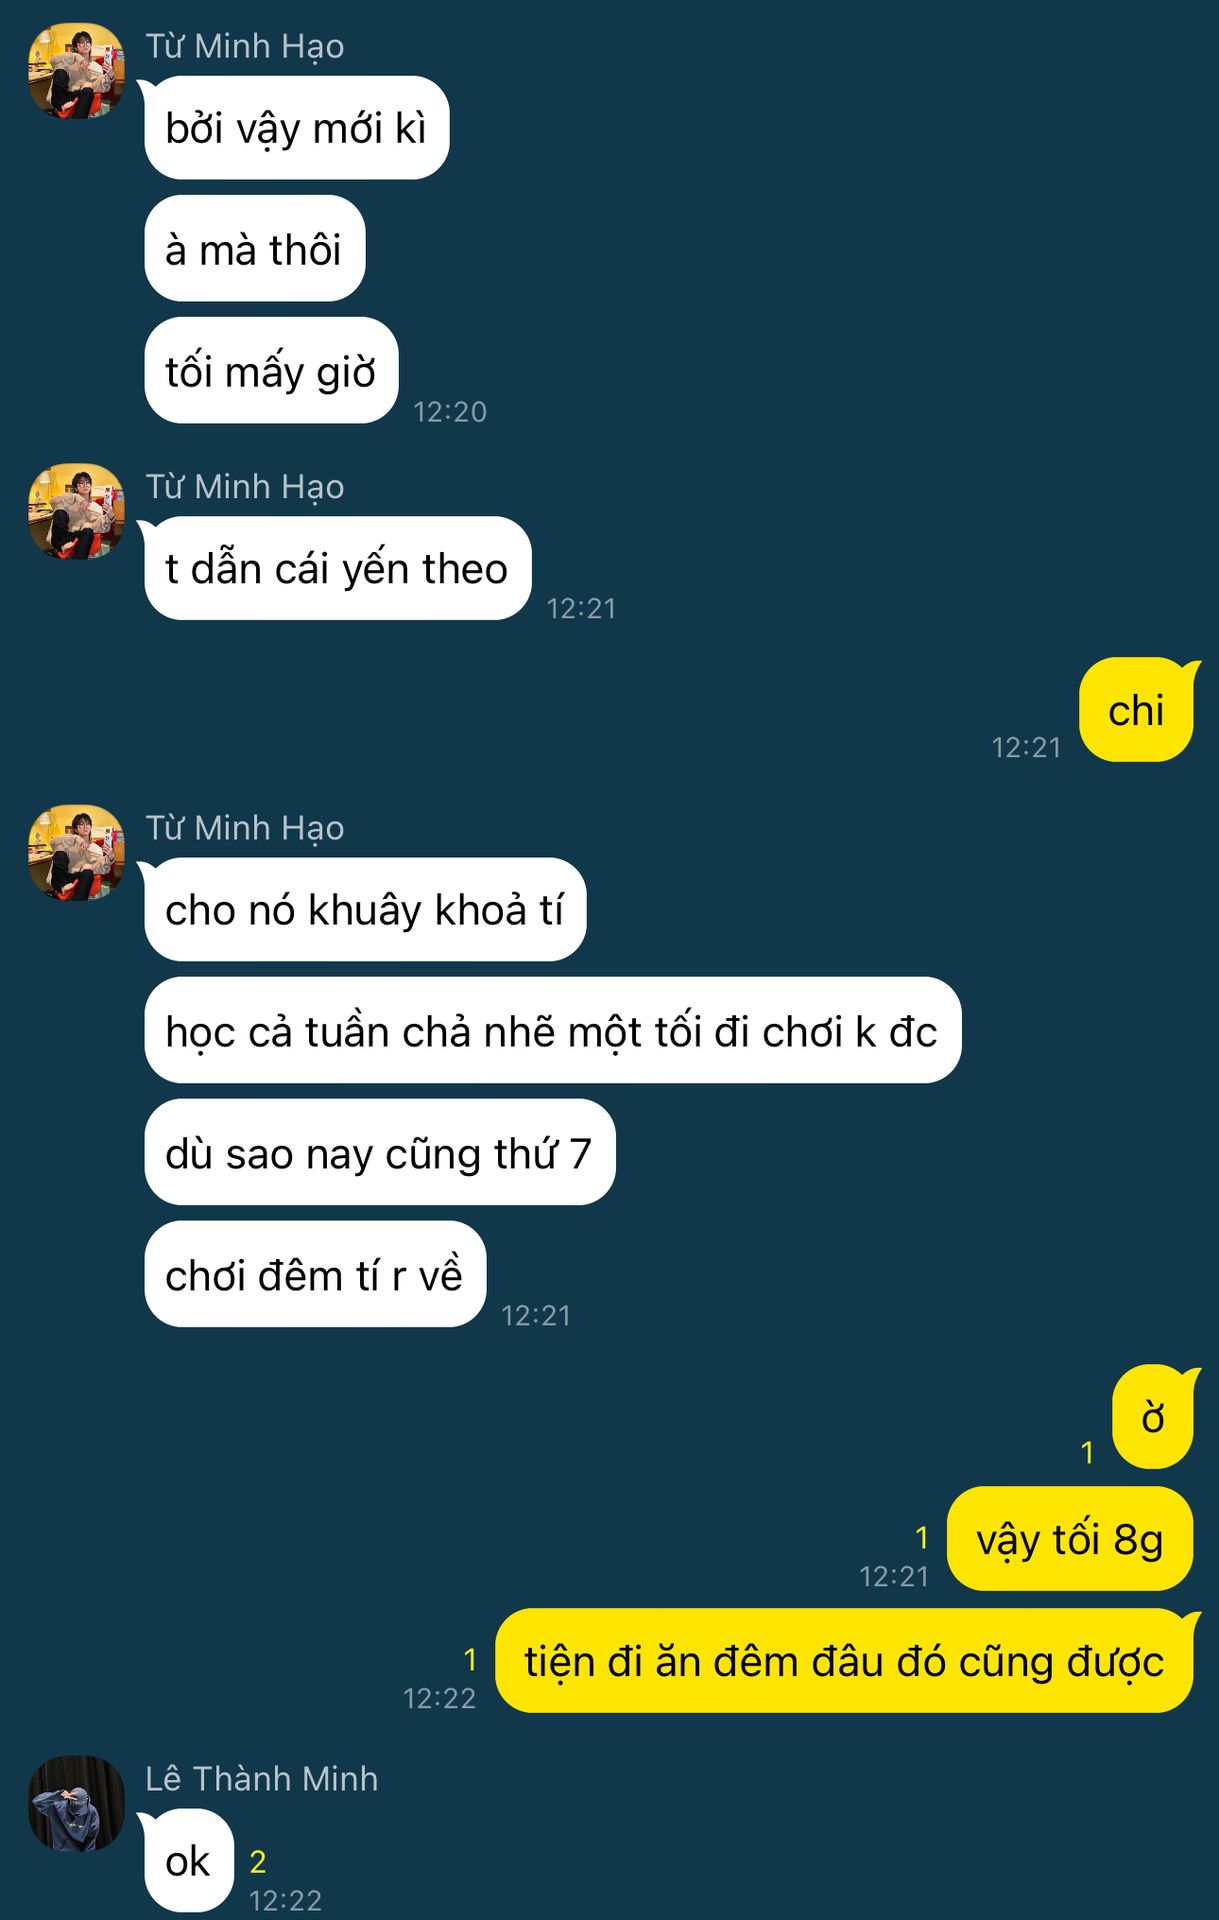This screenshot has height=1920, width=1219.
Task: Tap the yellow 'ờ' sent message
Action: [x=1153, y=1417]
